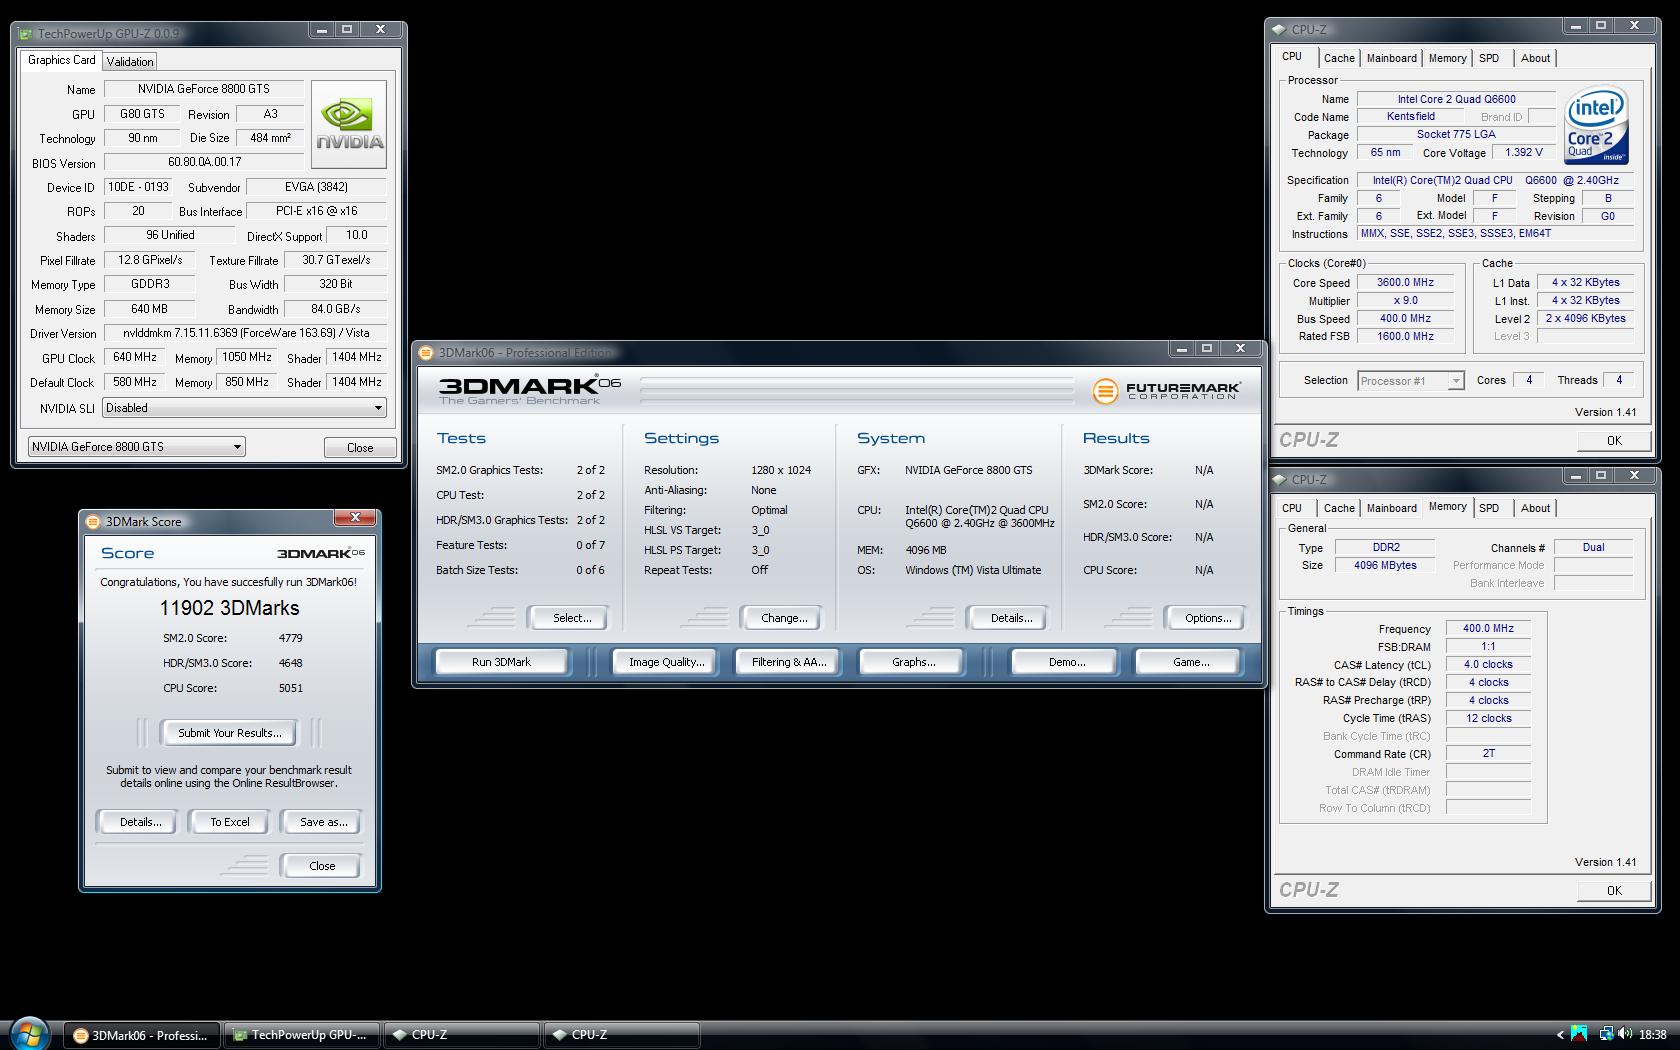The height and width of the screenshot is (1050, 1680).
Task: Click Core Speed value 3600.0 MHz
Action: click(1406, 283)
